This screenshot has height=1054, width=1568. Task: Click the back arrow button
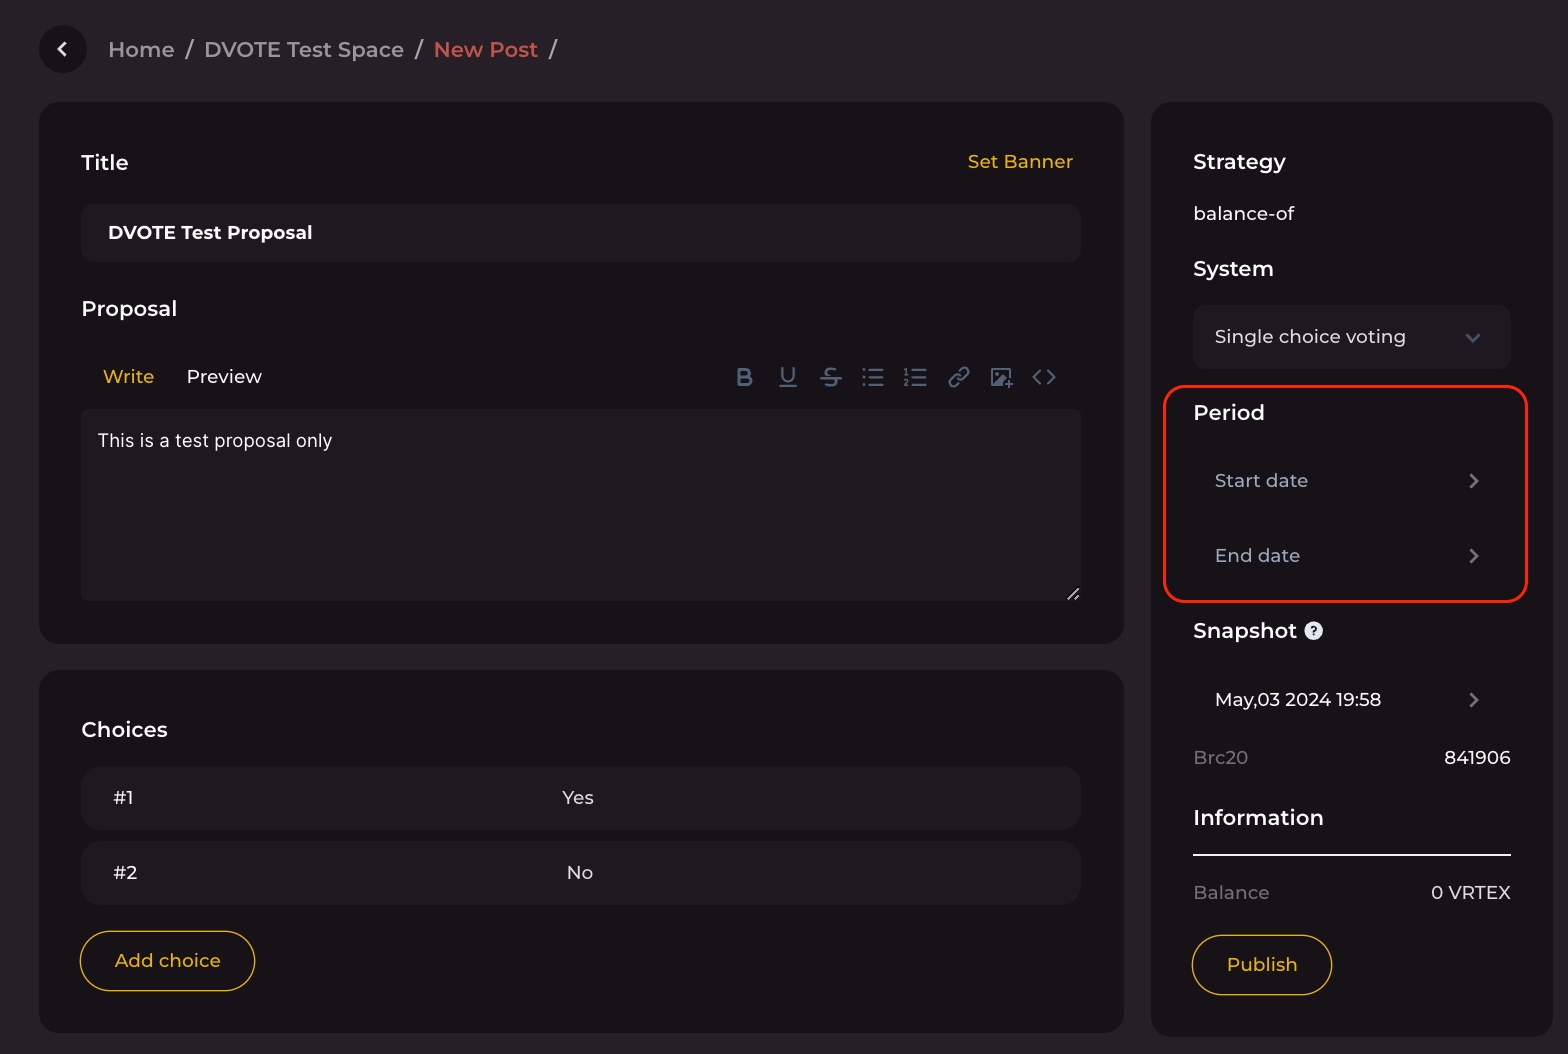[62, 49]
